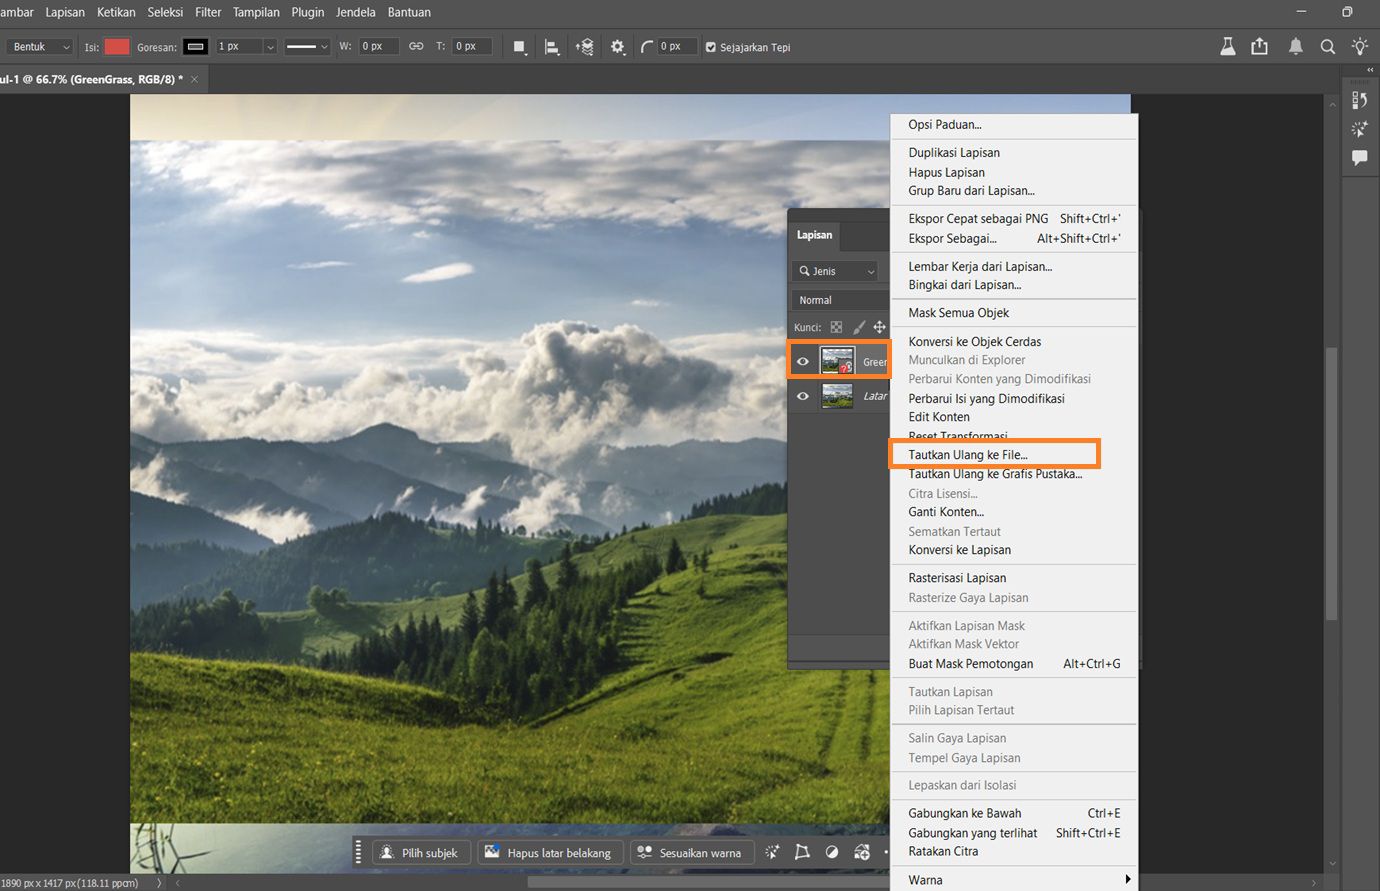Open the Jendela menu
This screenshot has width=1380, height=891.
coord(355,12)
